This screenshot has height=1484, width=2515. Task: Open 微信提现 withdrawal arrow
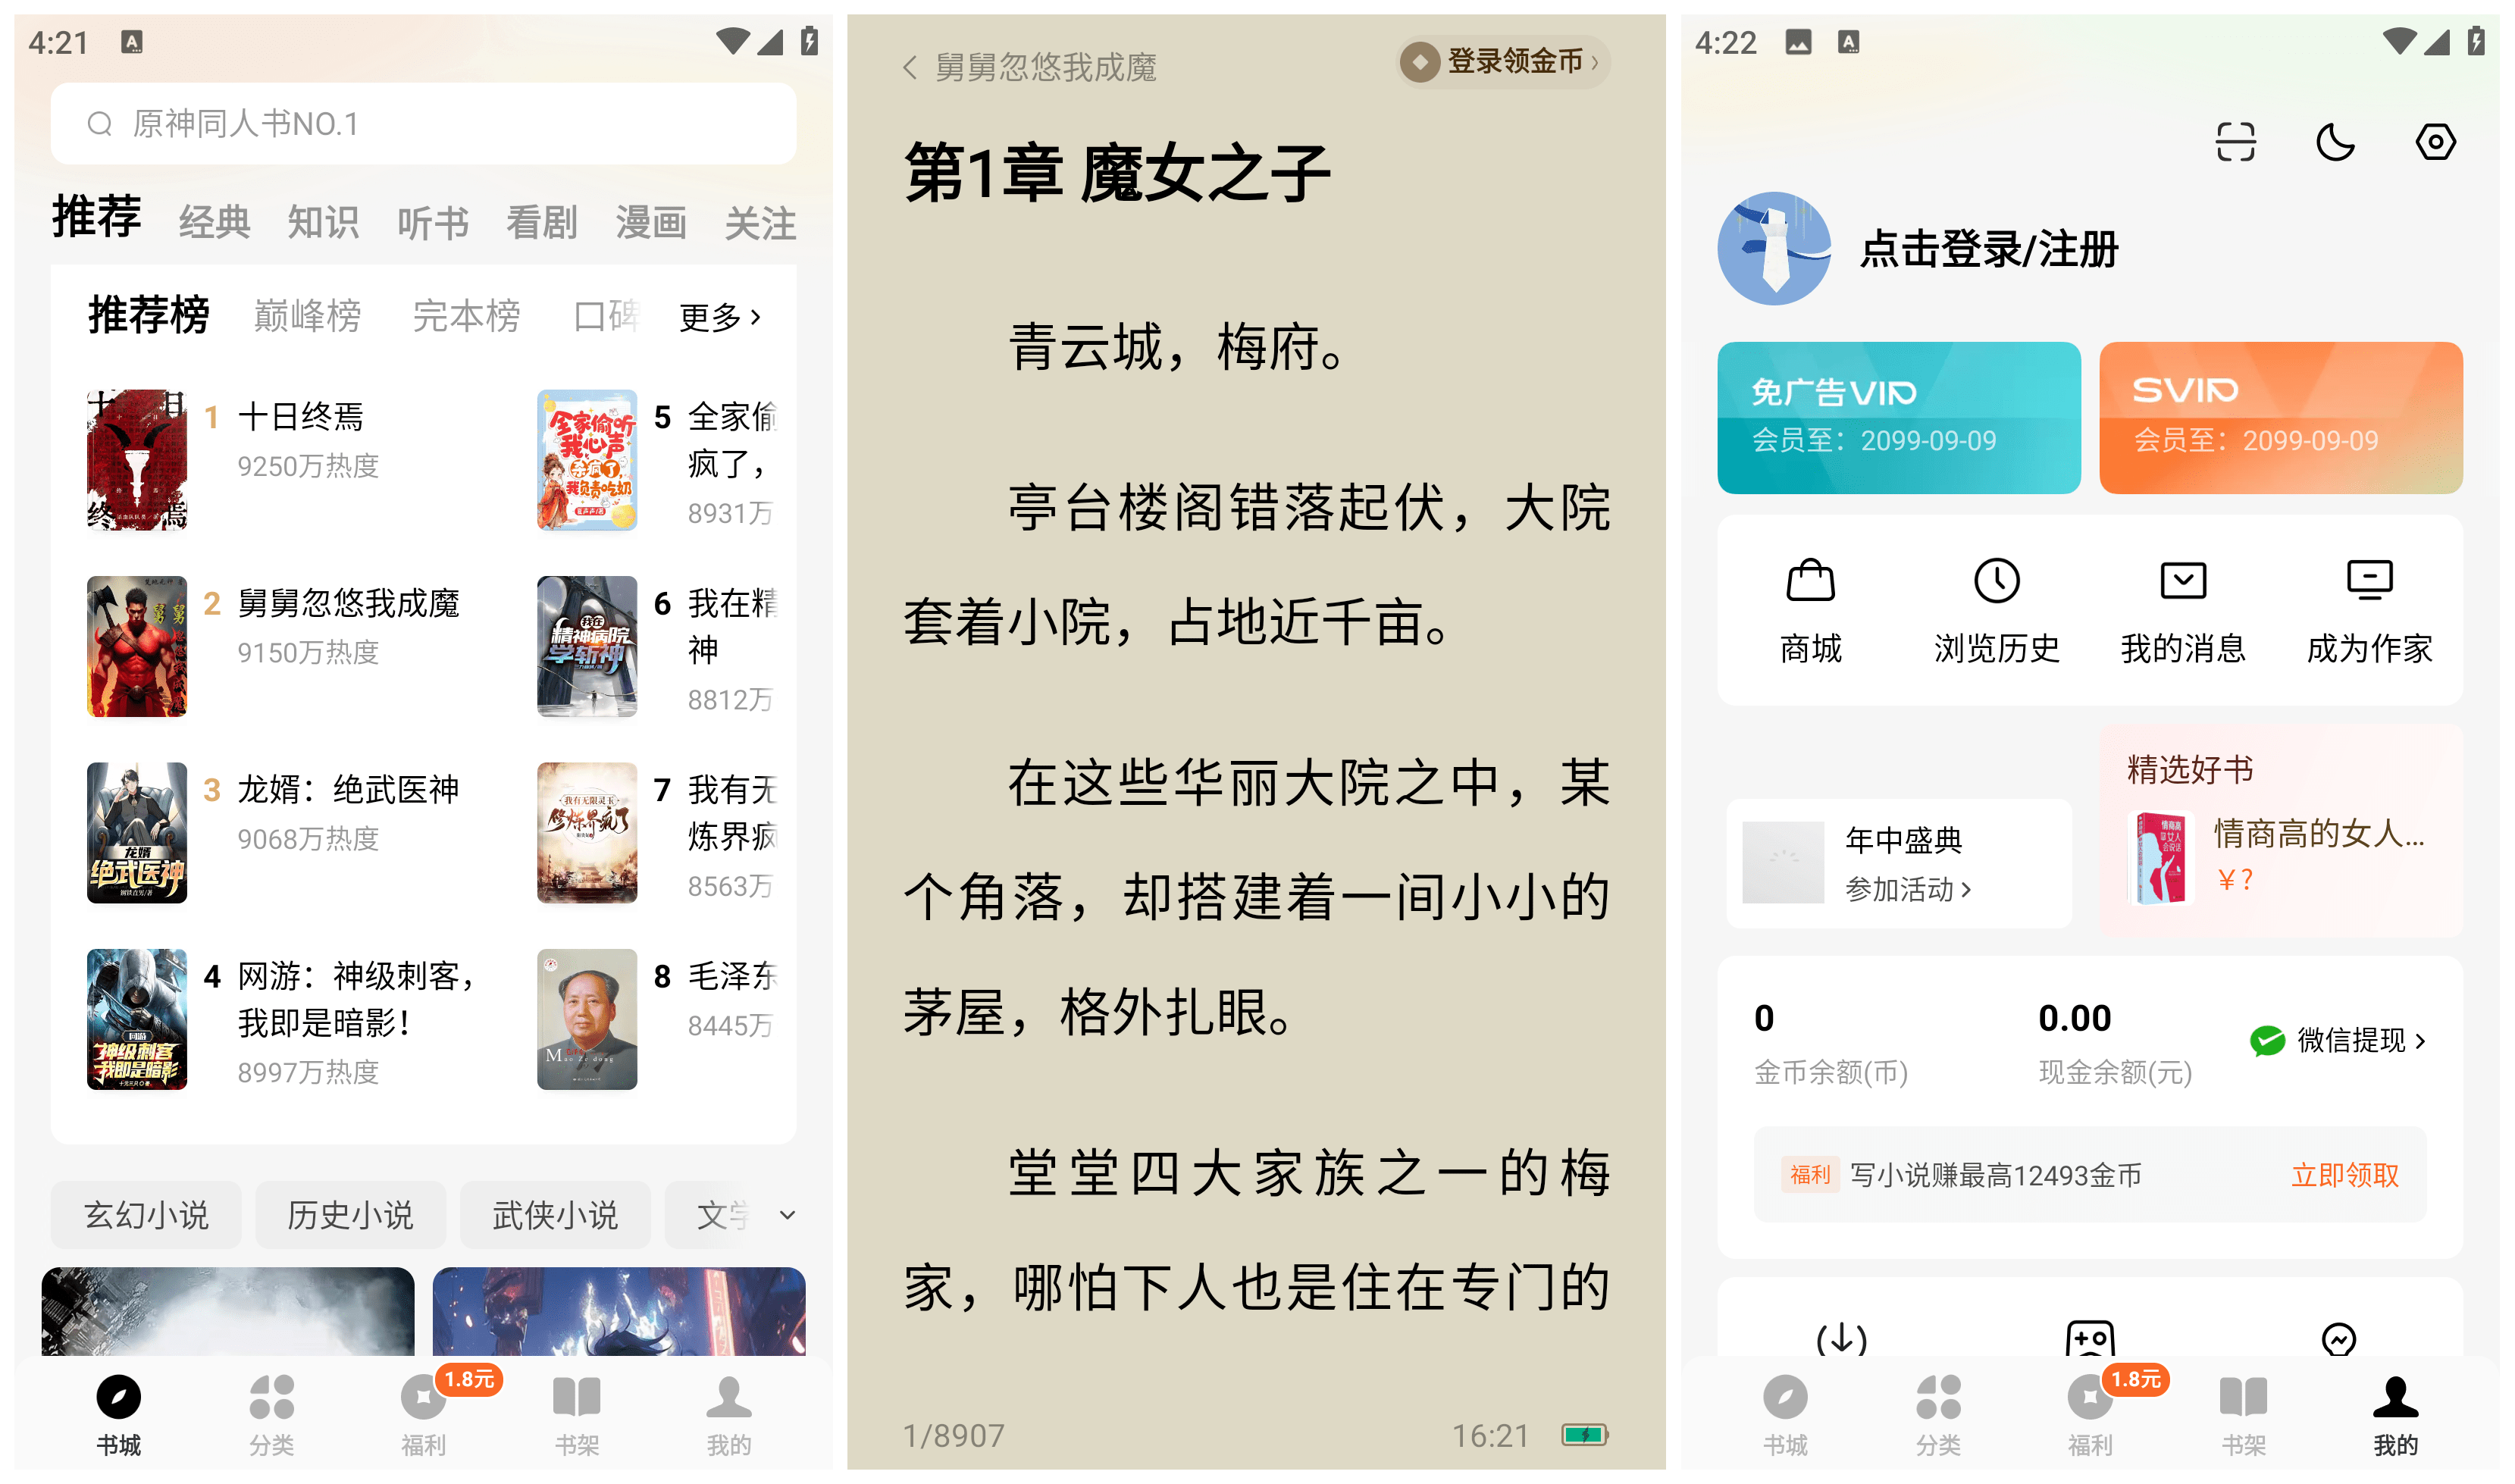click(2337, 1040)
